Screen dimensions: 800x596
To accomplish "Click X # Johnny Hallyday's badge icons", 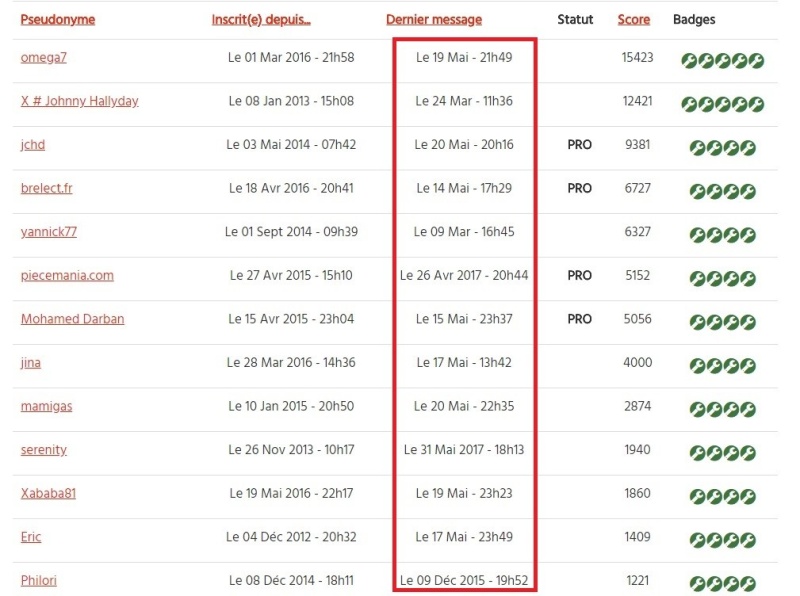I will 722,104.
